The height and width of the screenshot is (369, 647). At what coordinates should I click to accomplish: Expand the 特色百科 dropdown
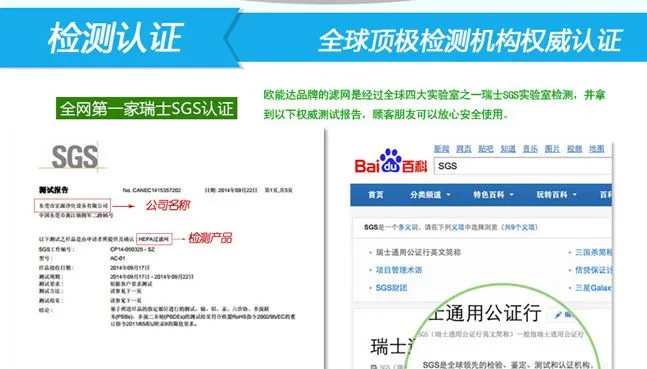(x=493, y=194)
